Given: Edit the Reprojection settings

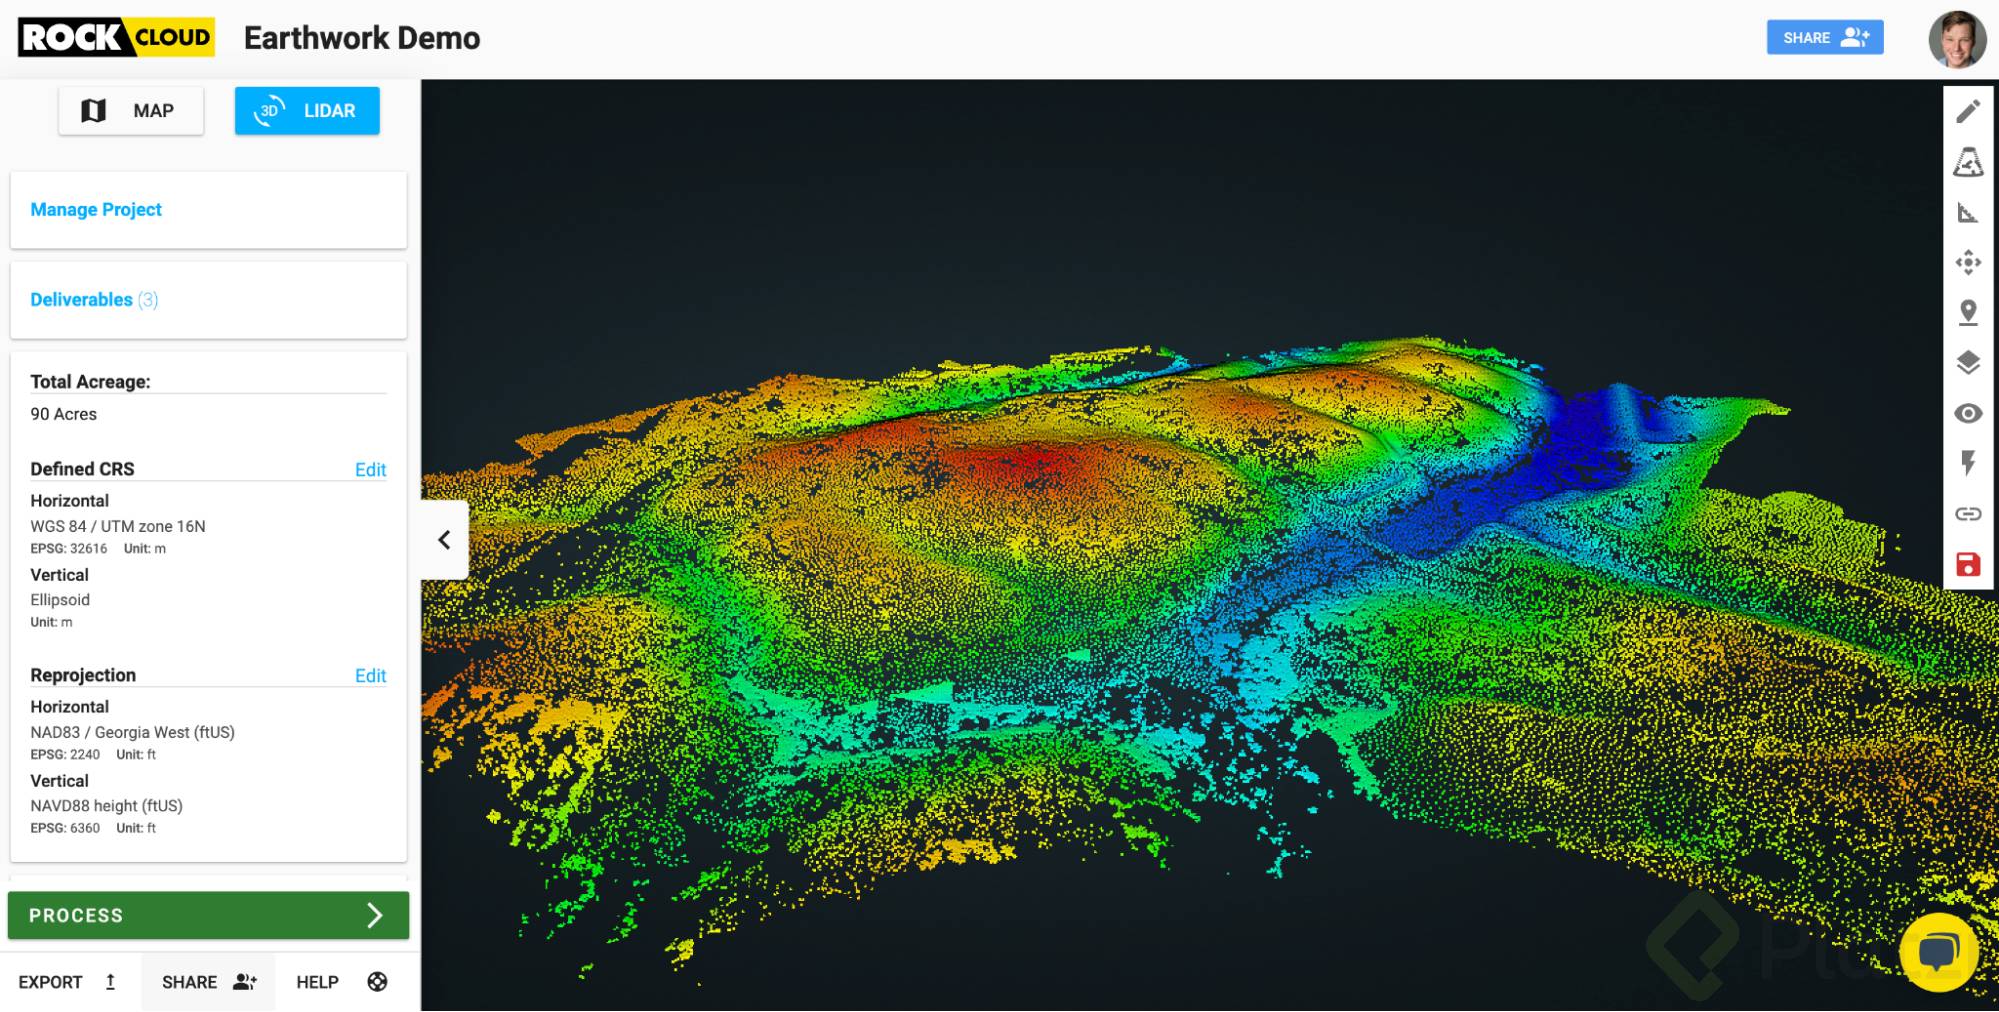Looking at the screenshot, I should click(370, 676).
